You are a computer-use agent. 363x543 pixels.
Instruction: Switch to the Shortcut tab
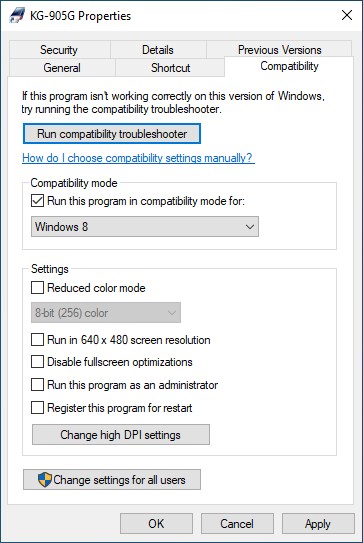[170, 68]
